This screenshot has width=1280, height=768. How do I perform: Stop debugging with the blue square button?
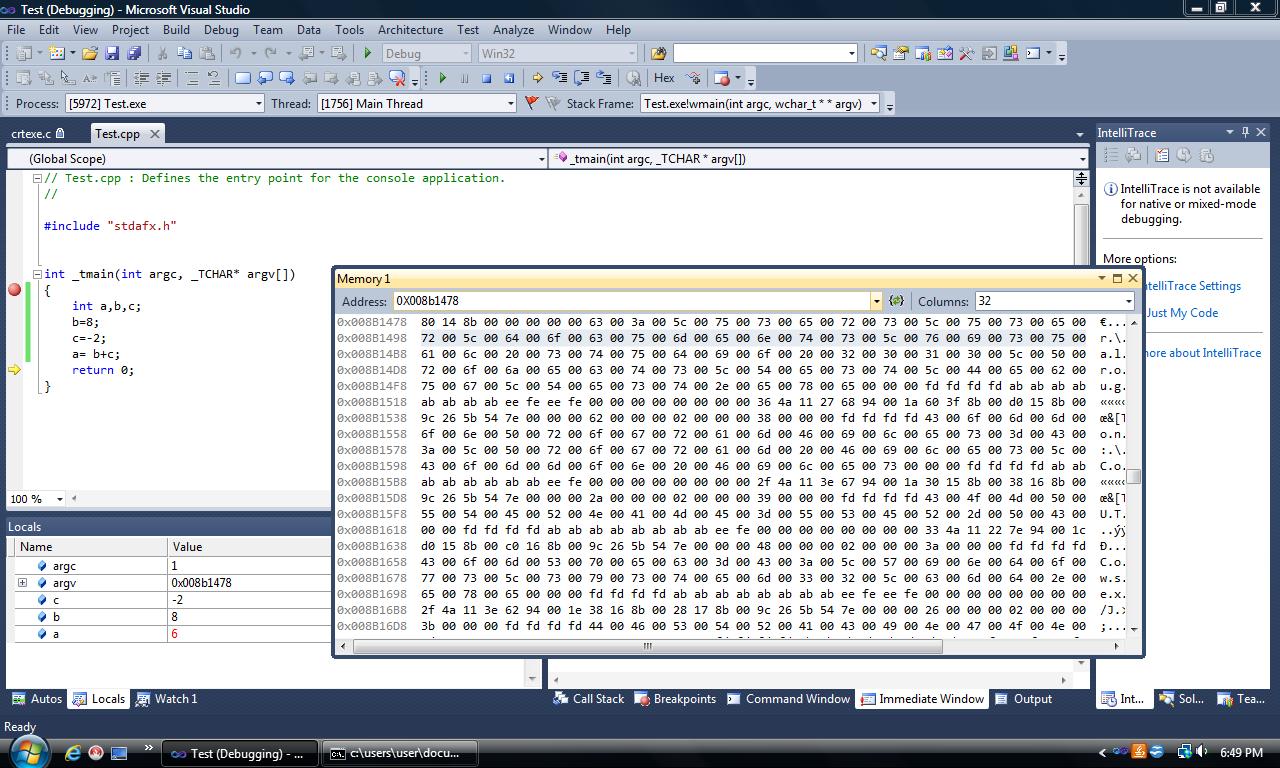[486, 77]
